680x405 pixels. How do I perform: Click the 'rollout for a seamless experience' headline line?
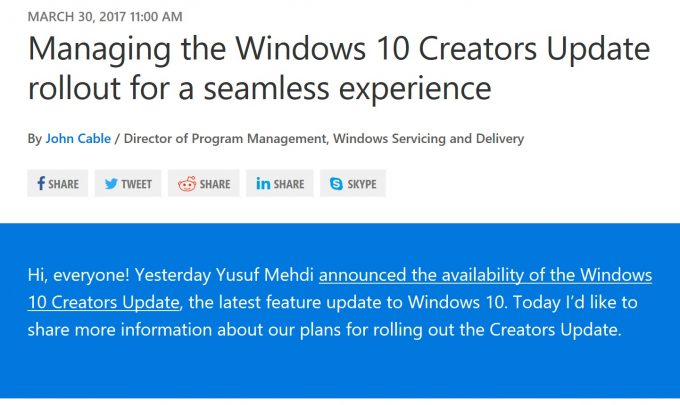[260, 88]
